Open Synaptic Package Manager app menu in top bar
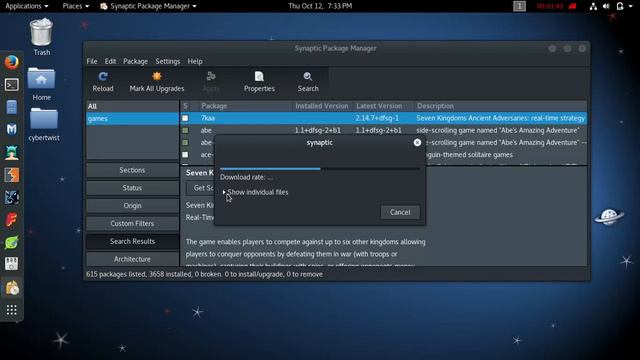The image size is (640, 360). coord(148,6)
